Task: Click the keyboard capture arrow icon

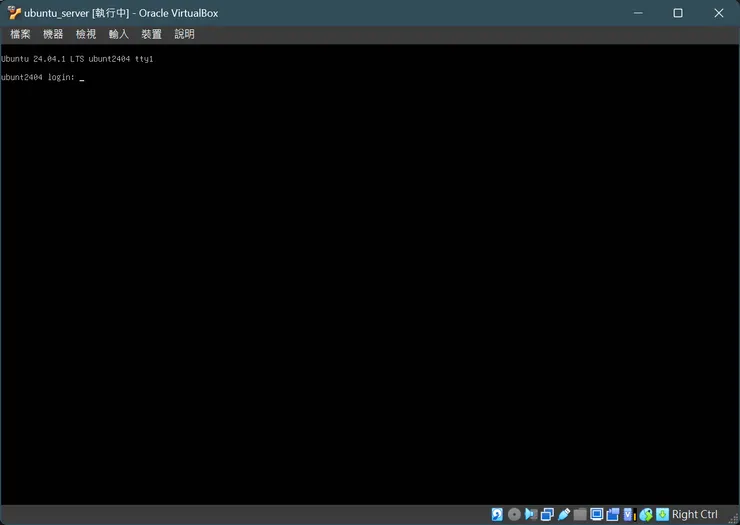Action: pyautogui.click(x=663, y=514)
